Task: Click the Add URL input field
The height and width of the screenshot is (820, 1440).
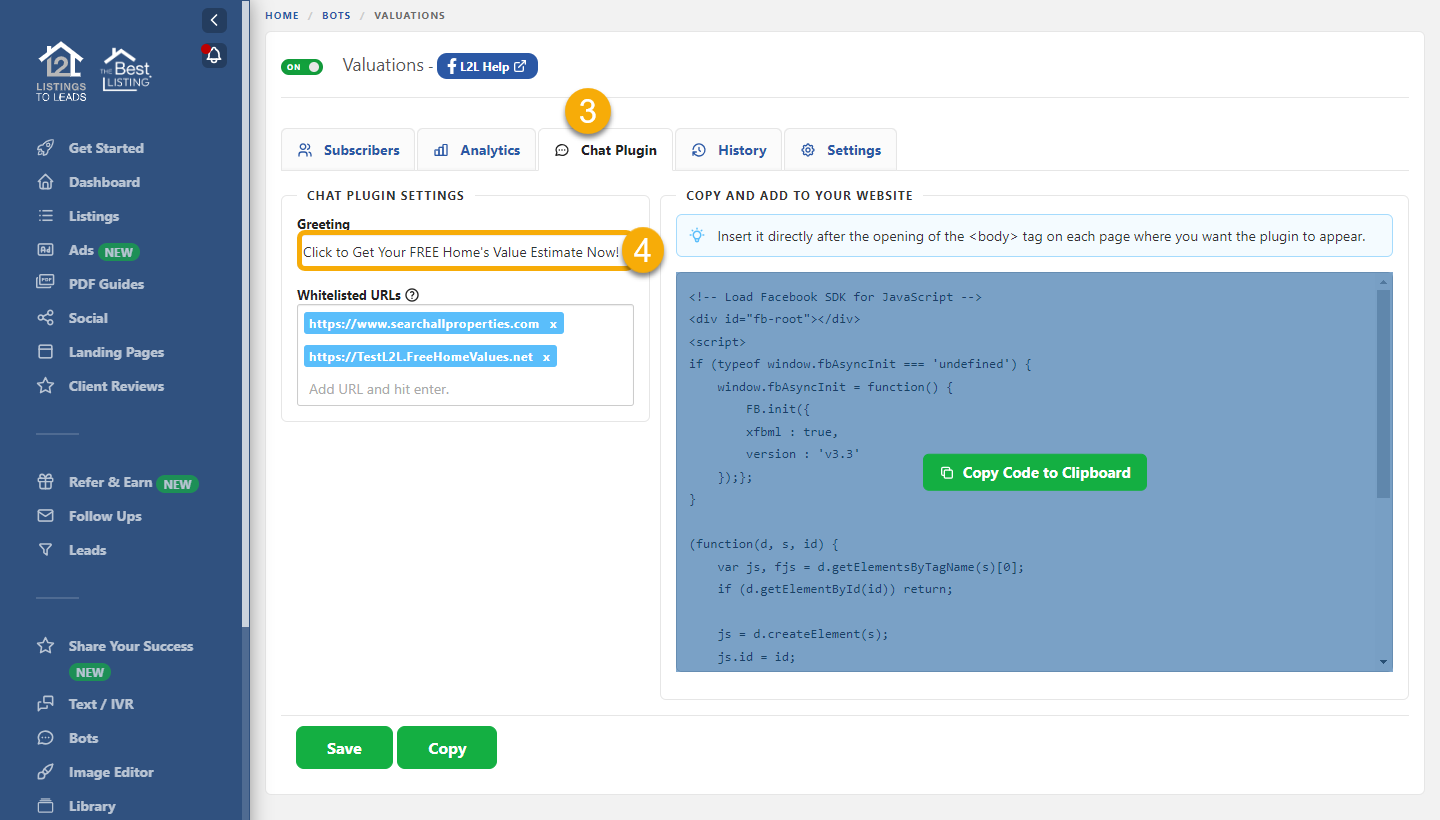Action: tap(465, 389)
